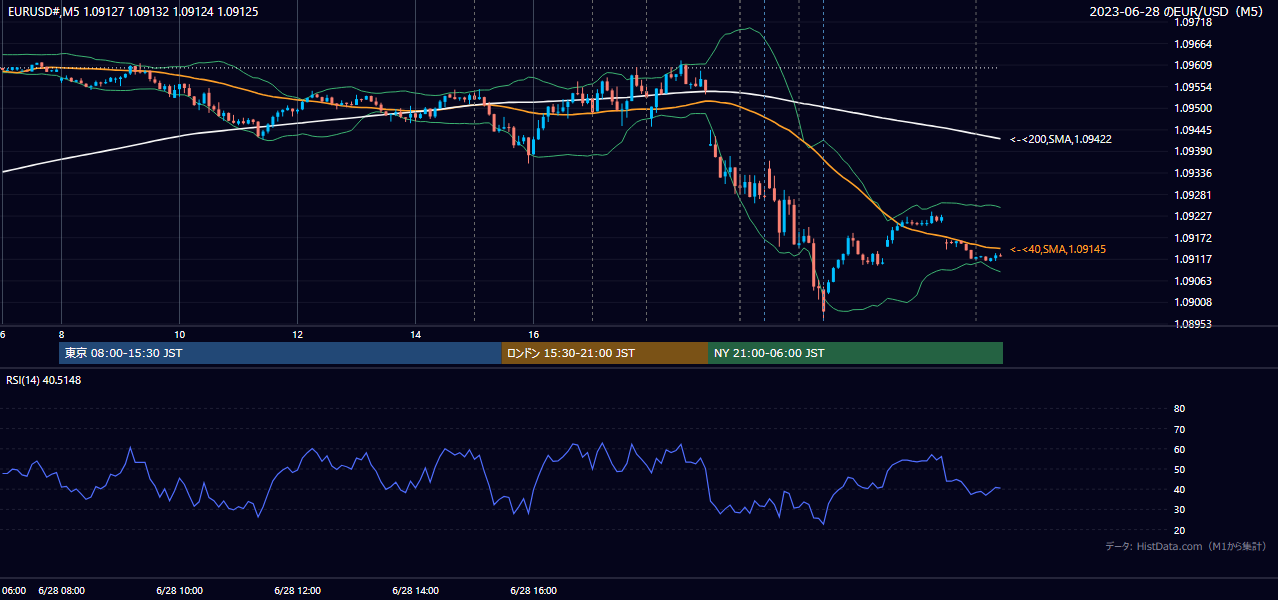The image size is (1278, 600).
Task: Click price axis value 1.09063
Action: (x=1193, y=281)
